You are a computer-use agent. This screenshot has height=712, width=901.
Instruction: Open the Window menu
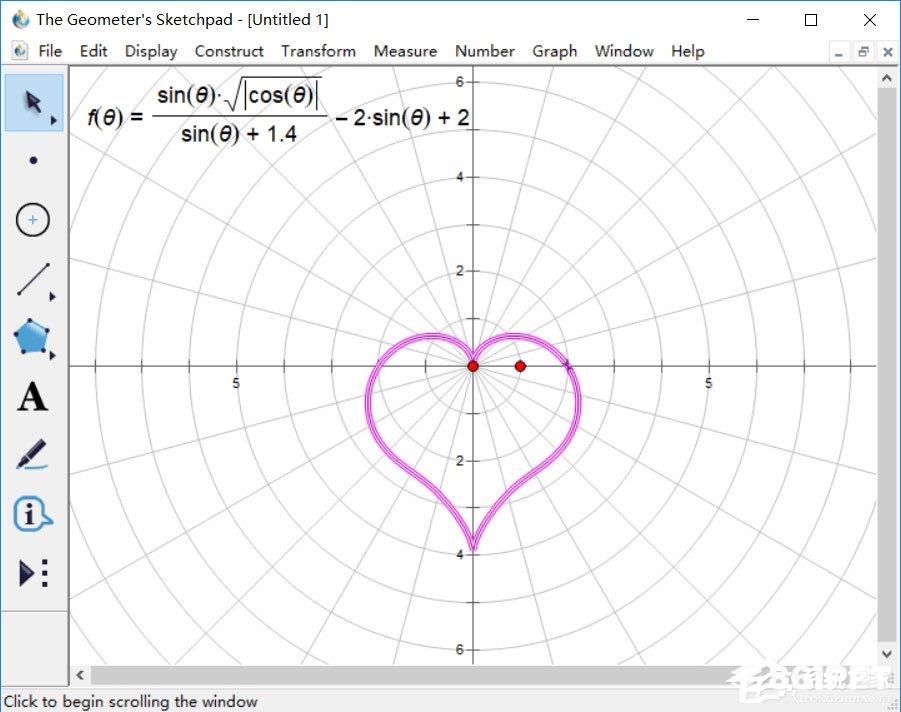[624, 51]
